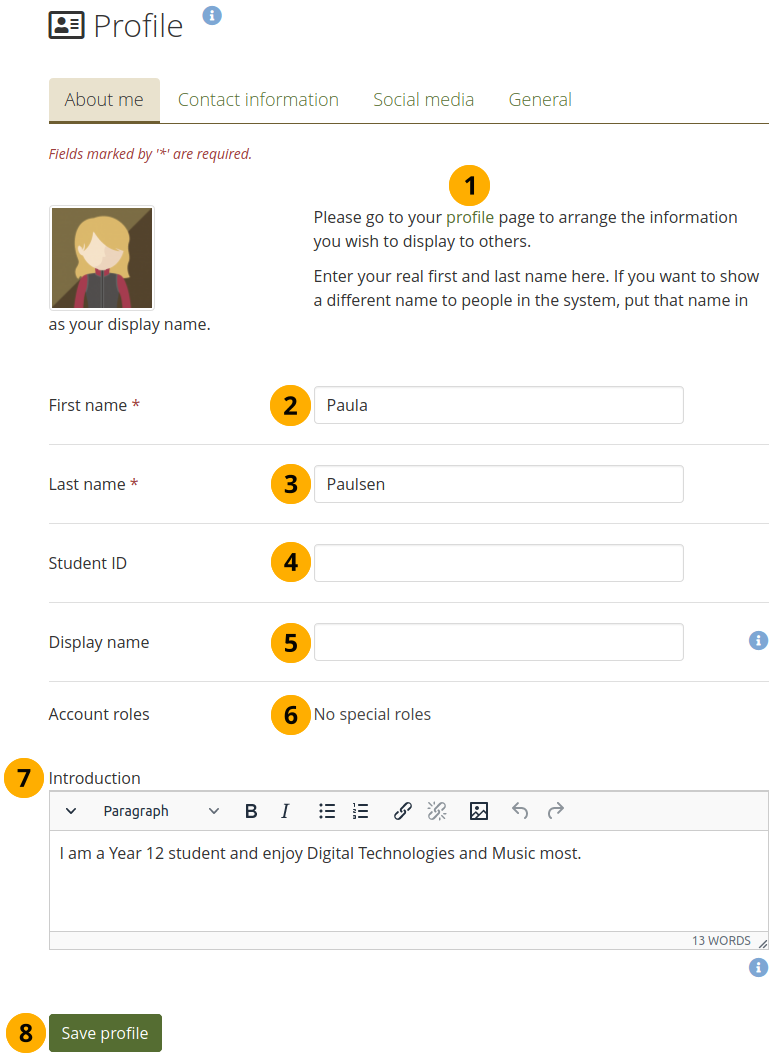
Task: Insert an image in the Introduction
Action: click(x=479, y=811)
